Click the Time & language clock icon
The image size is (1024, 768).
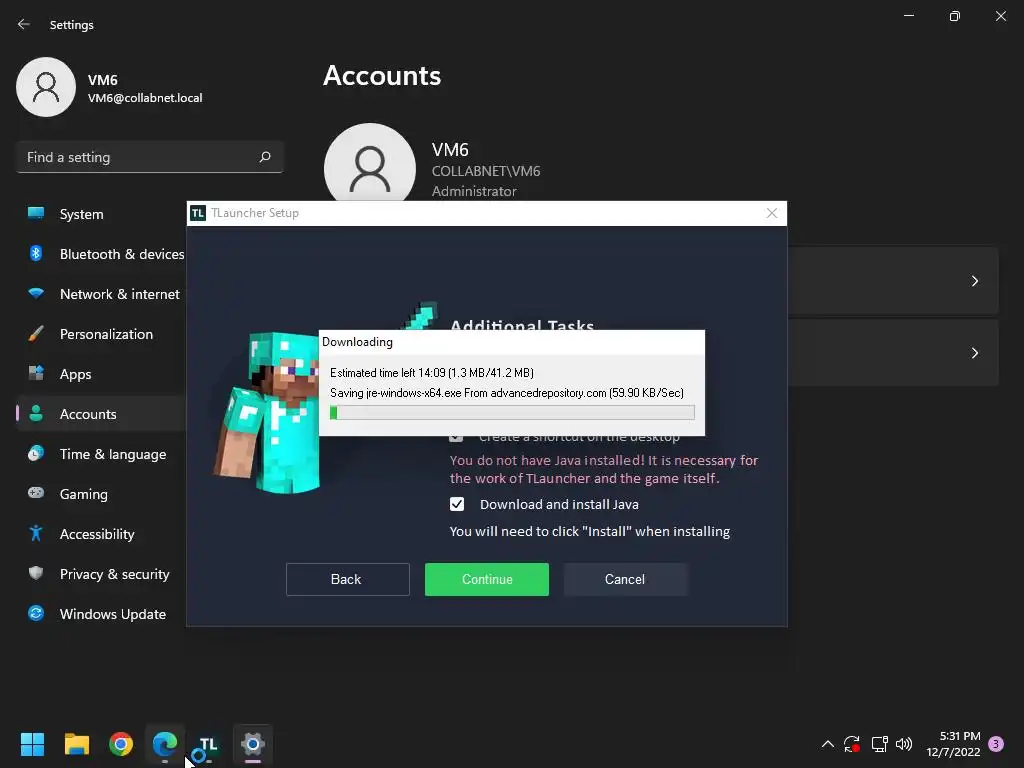coord(36,453)
